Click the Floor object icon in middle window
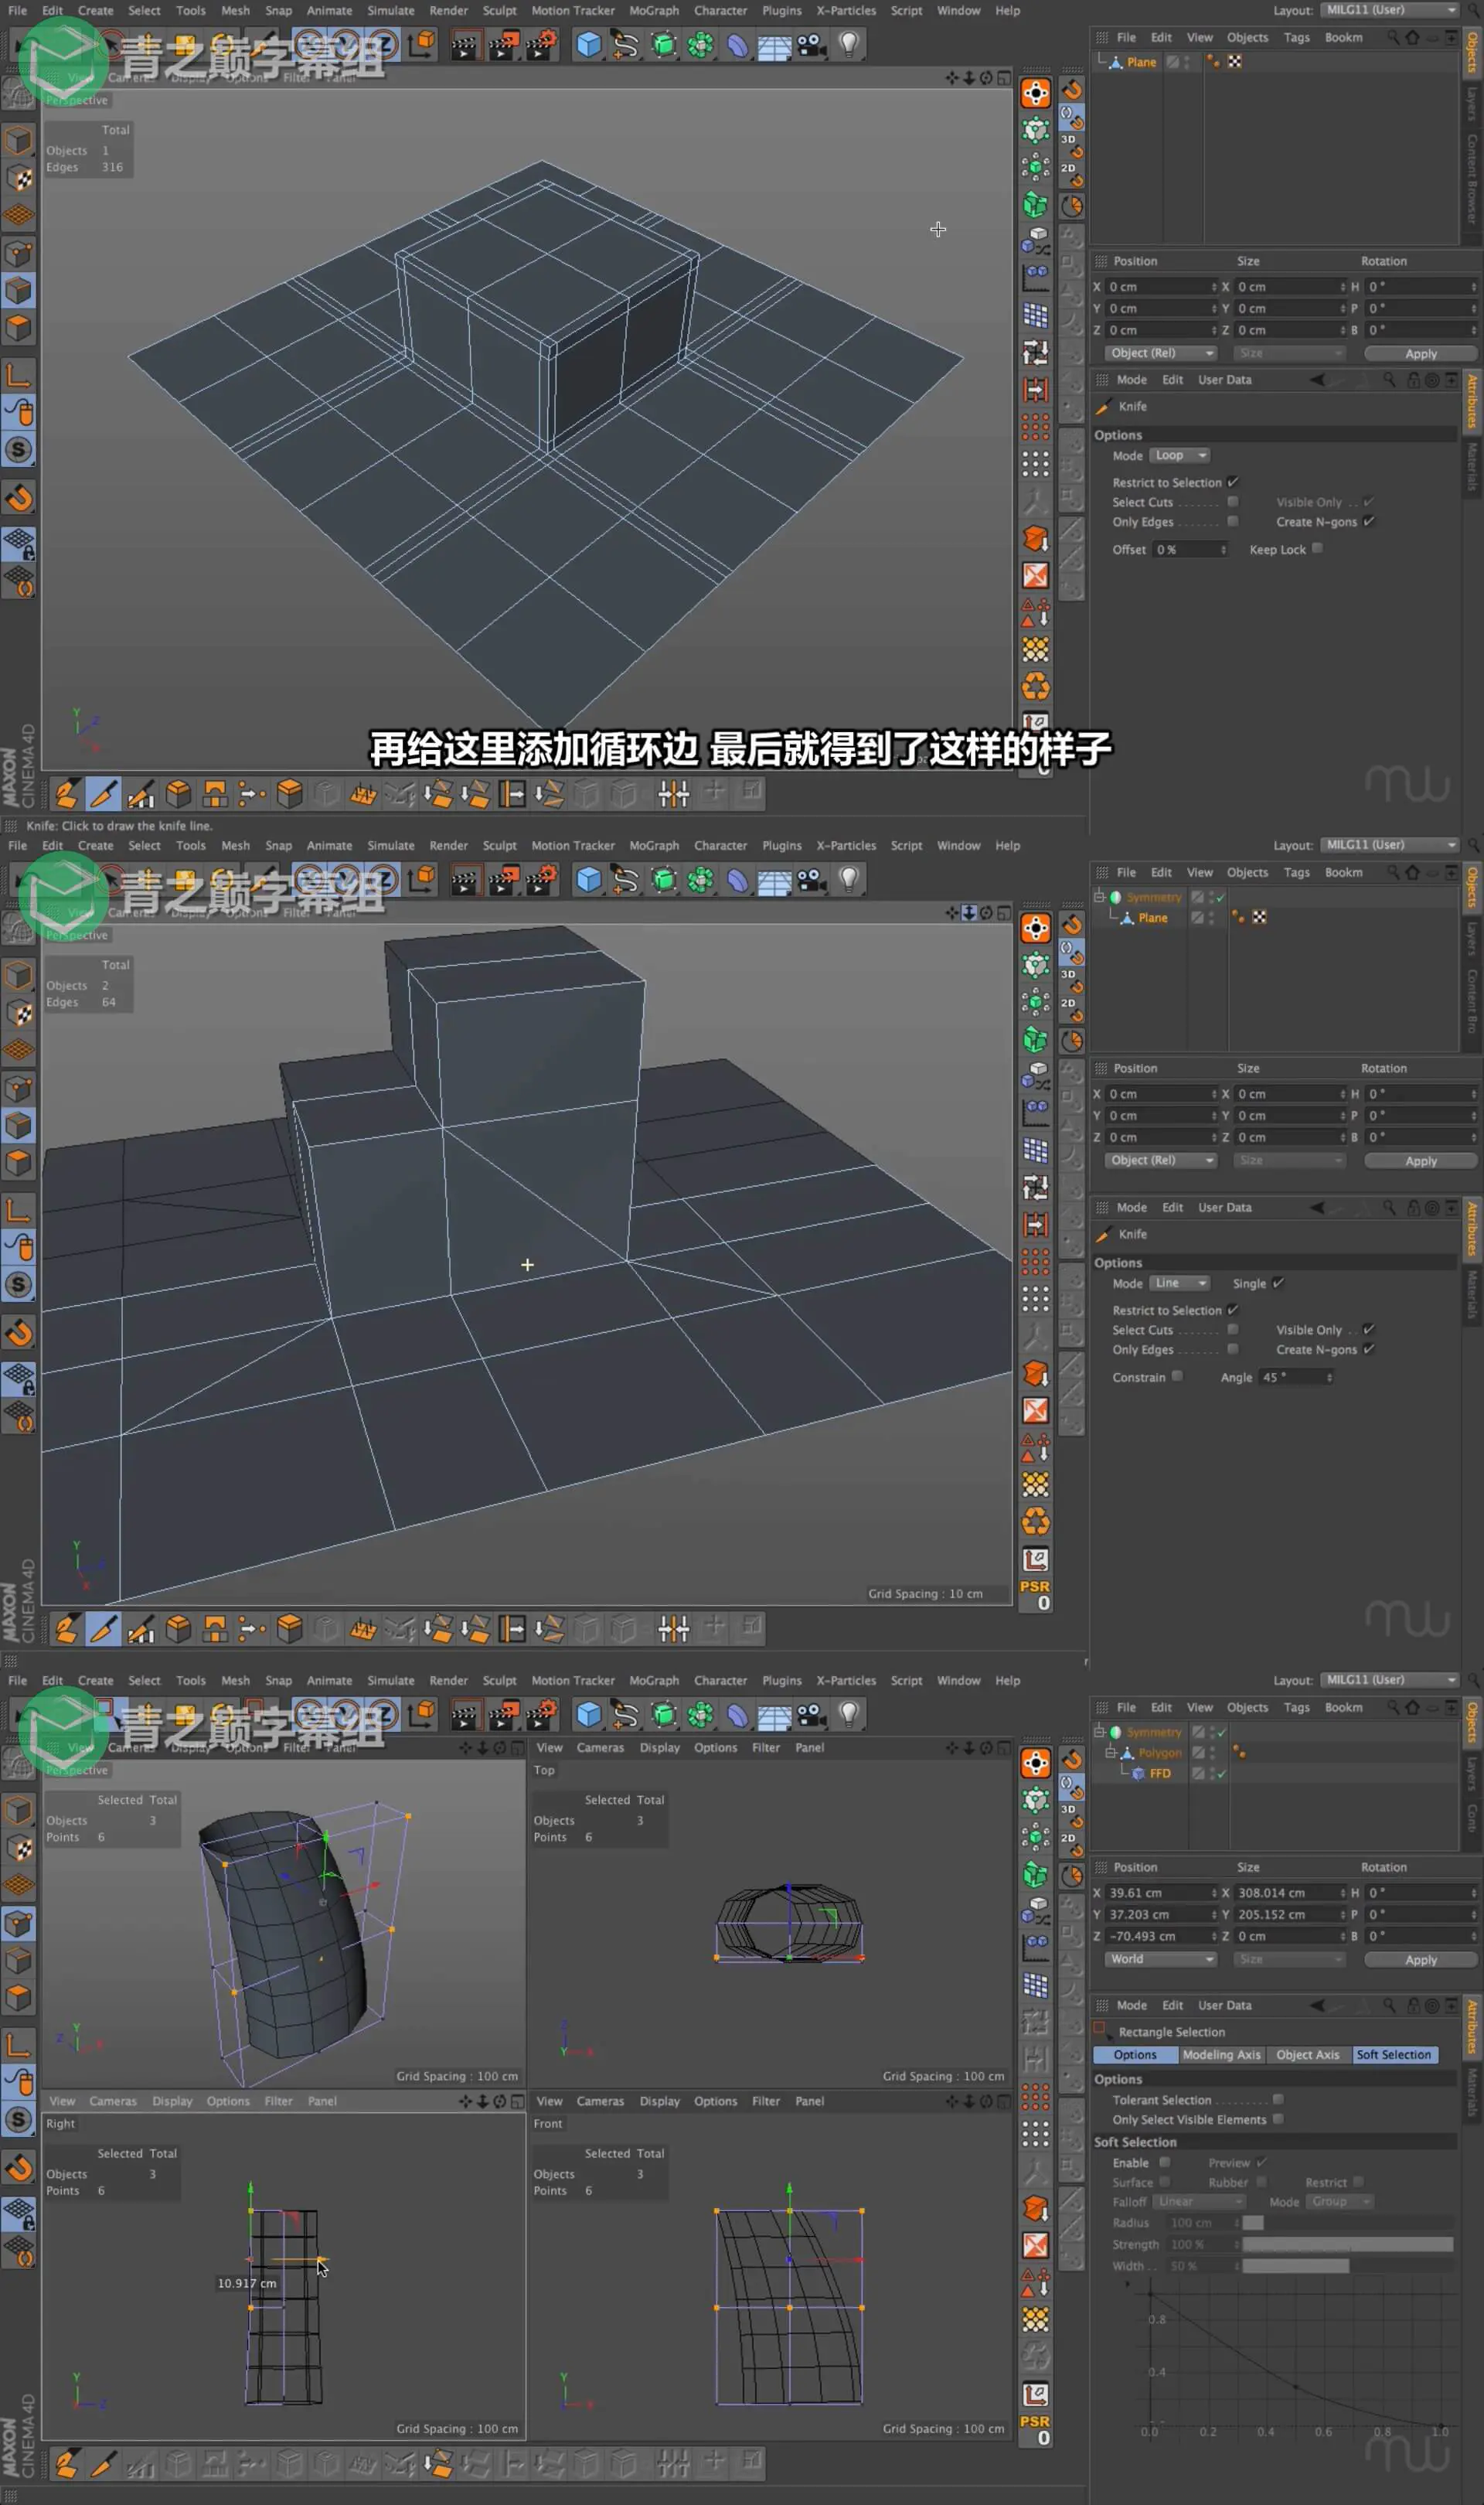 pos(774,880)
